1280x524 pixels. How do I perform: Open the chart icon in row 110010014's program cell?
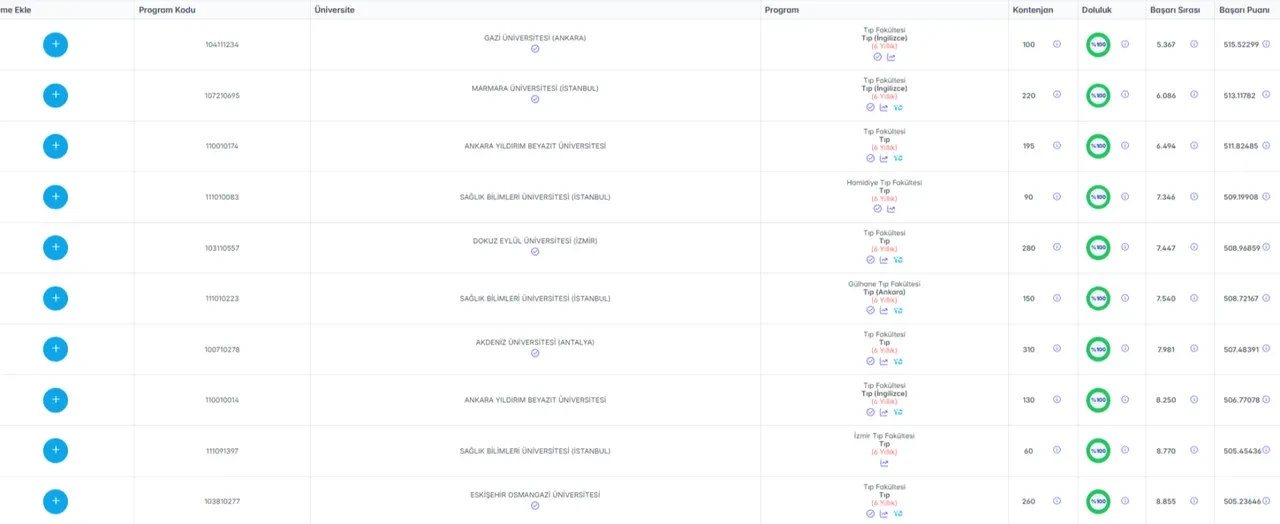click(x=884, y=412)
